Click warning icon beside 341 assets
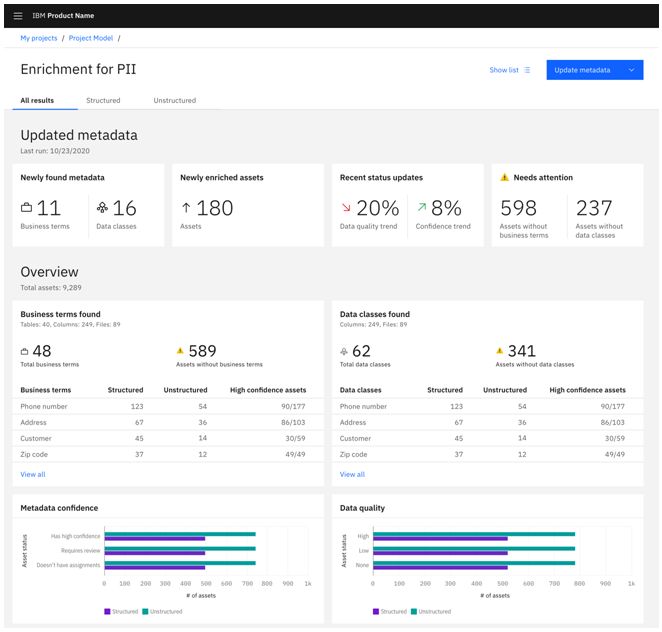 pyautogui.click(x=501, y=351)
